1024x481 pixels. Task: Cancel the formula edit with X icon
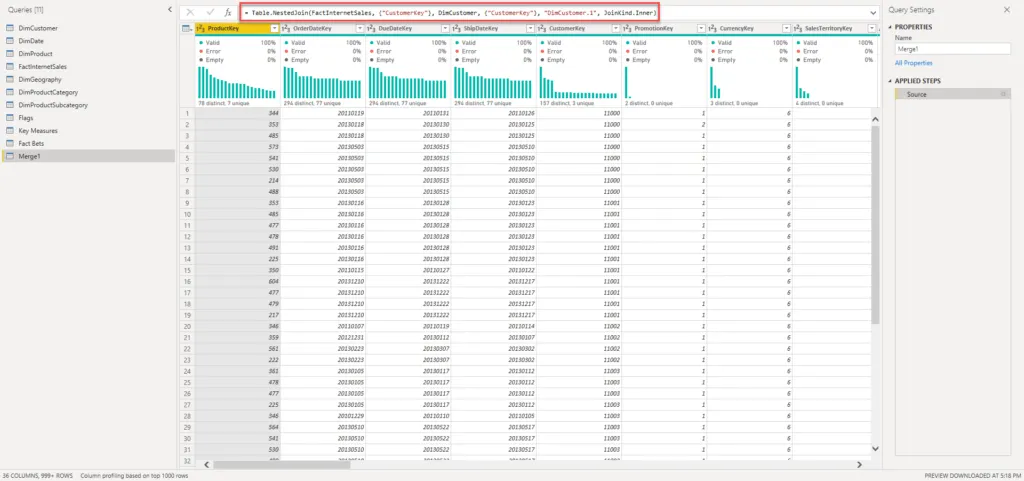point(190,12)
